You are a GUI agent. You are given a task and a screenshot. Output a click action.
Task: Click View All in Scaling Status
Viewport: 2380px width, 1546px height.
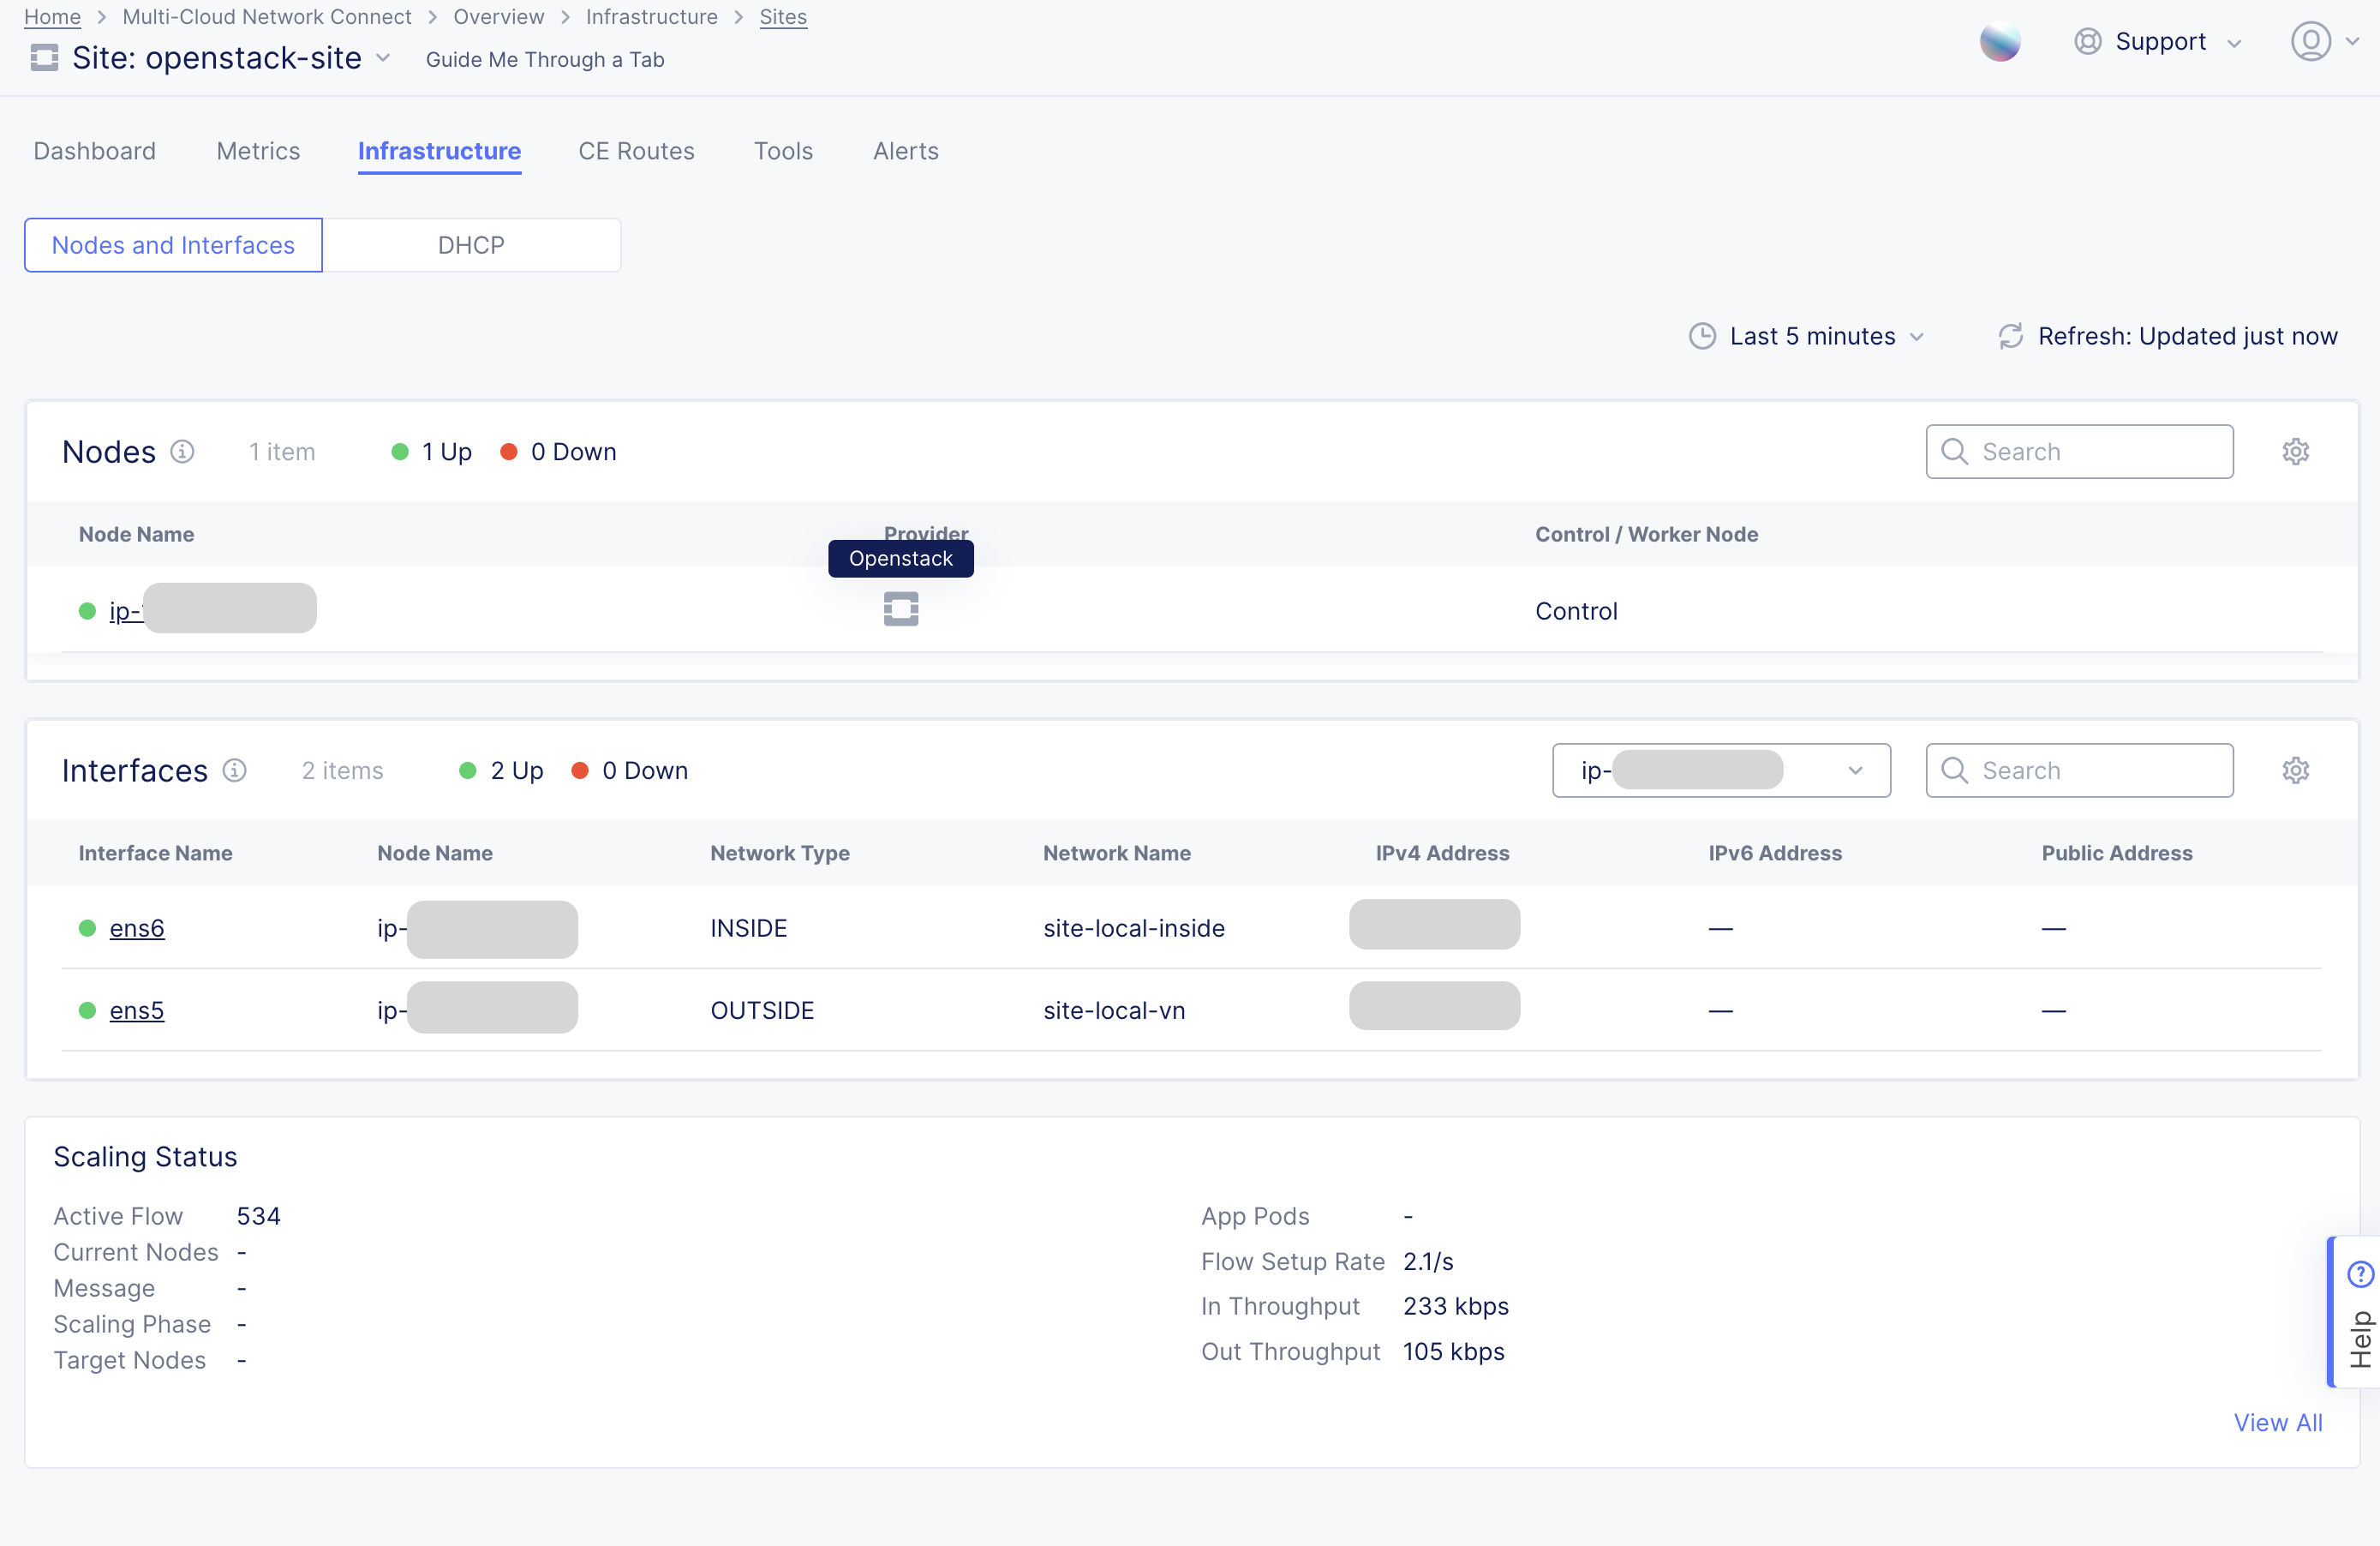click(x=2277, y=1422)
